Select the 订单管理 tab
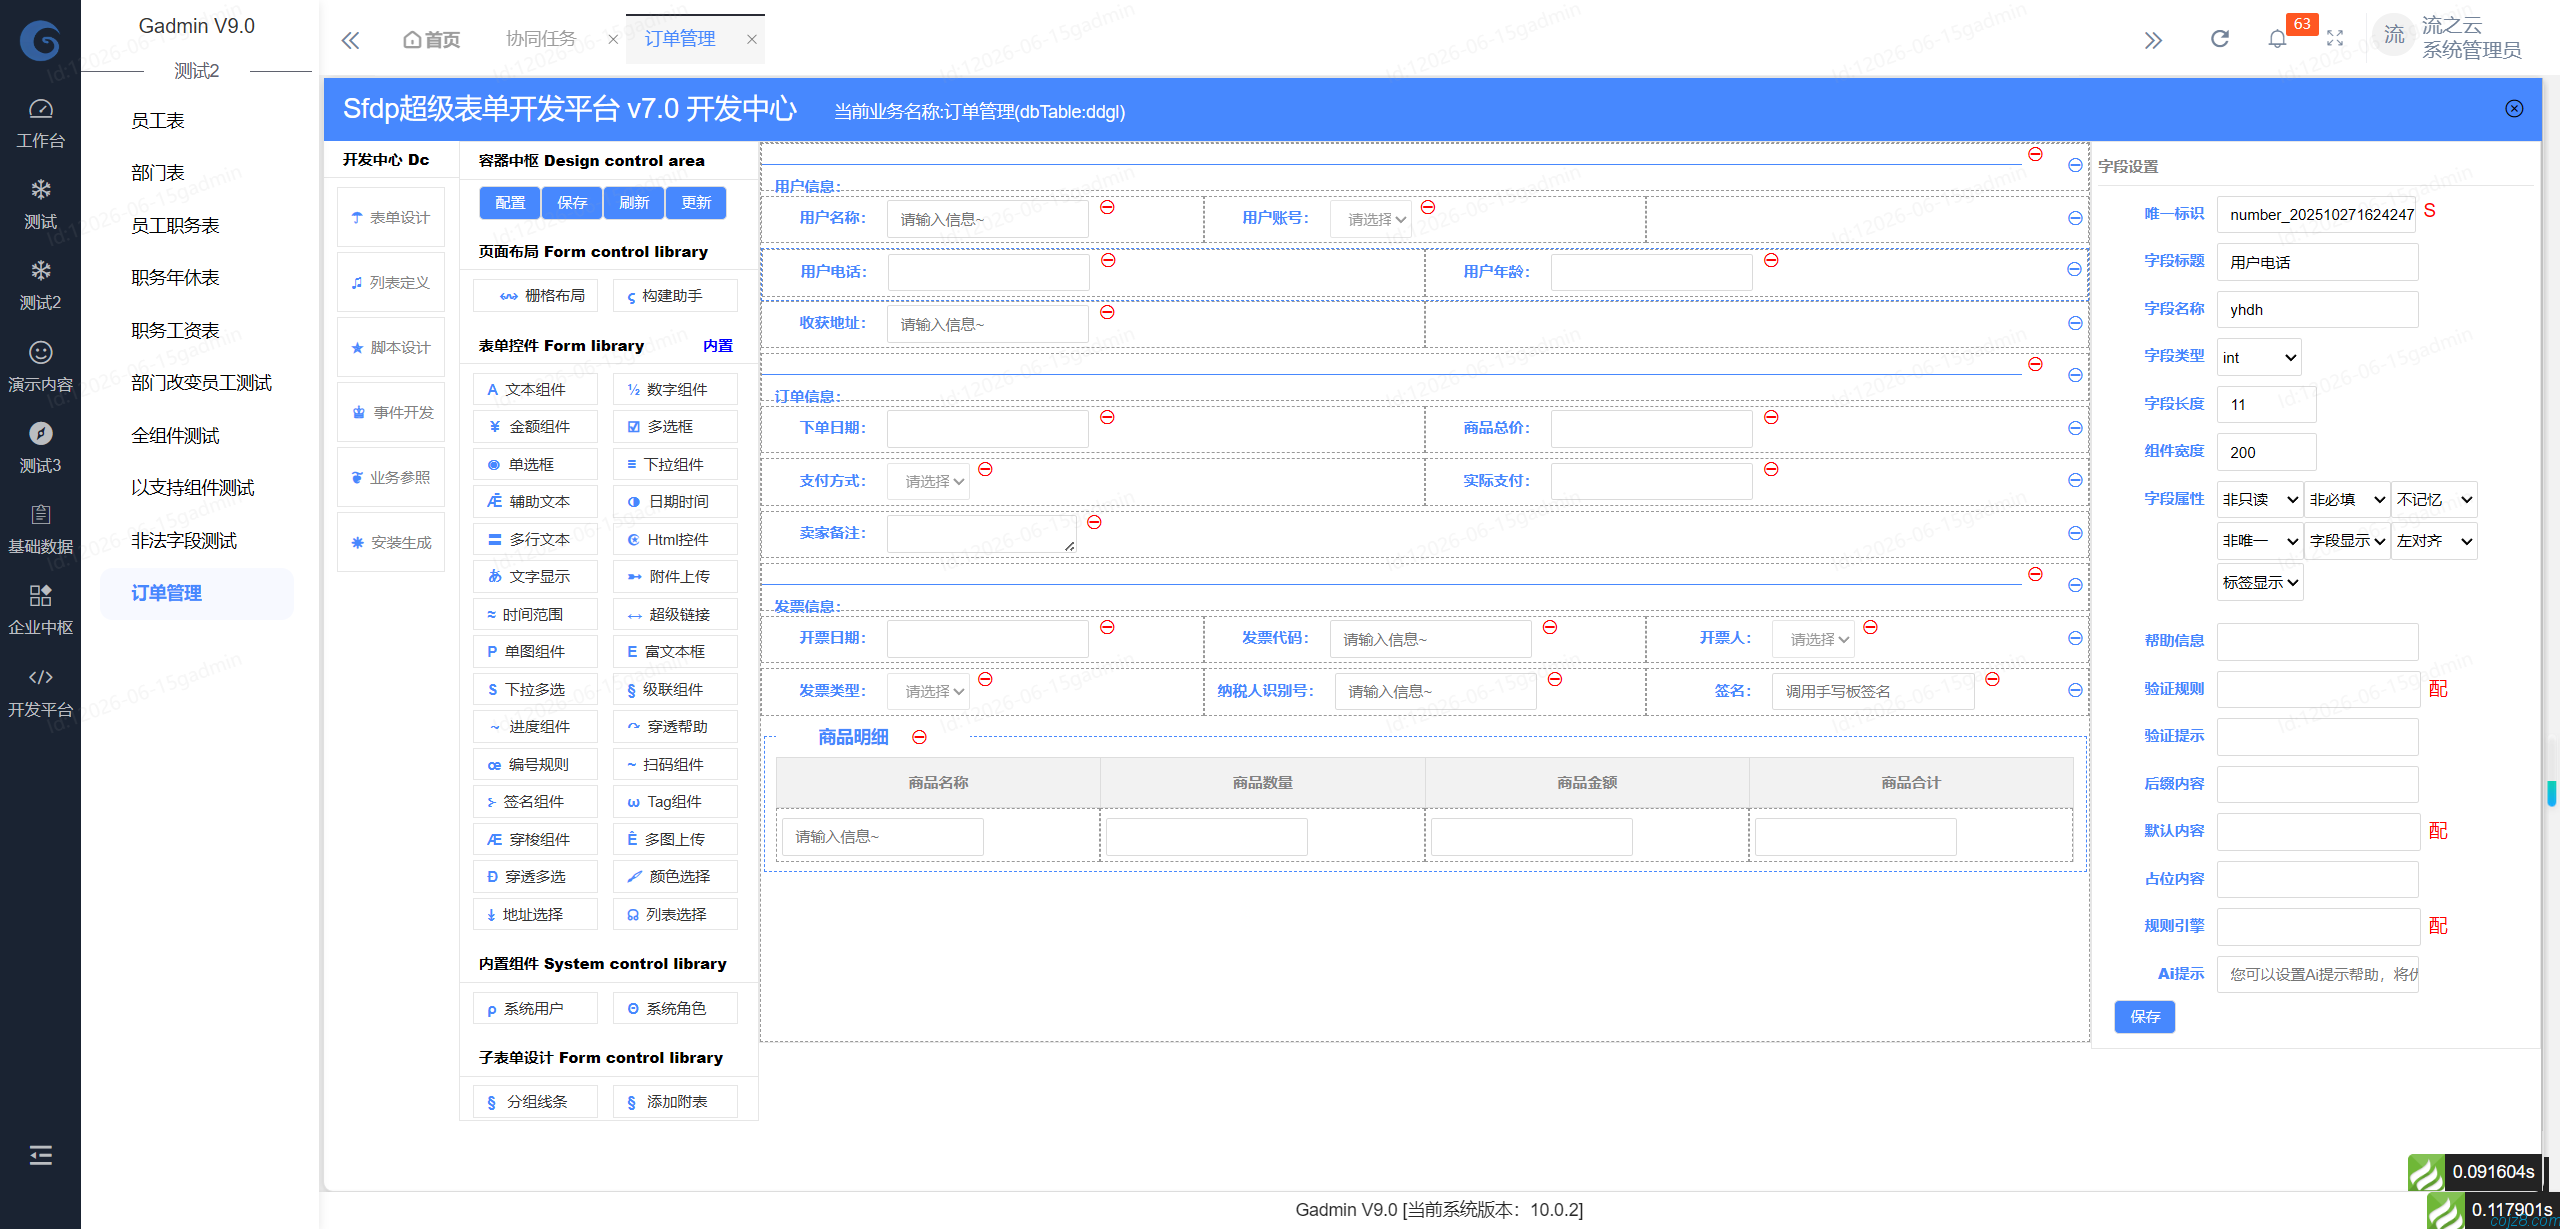The width and height of the screenshot is (2560, 1229). pyautogui.click(x=680, y=39)
